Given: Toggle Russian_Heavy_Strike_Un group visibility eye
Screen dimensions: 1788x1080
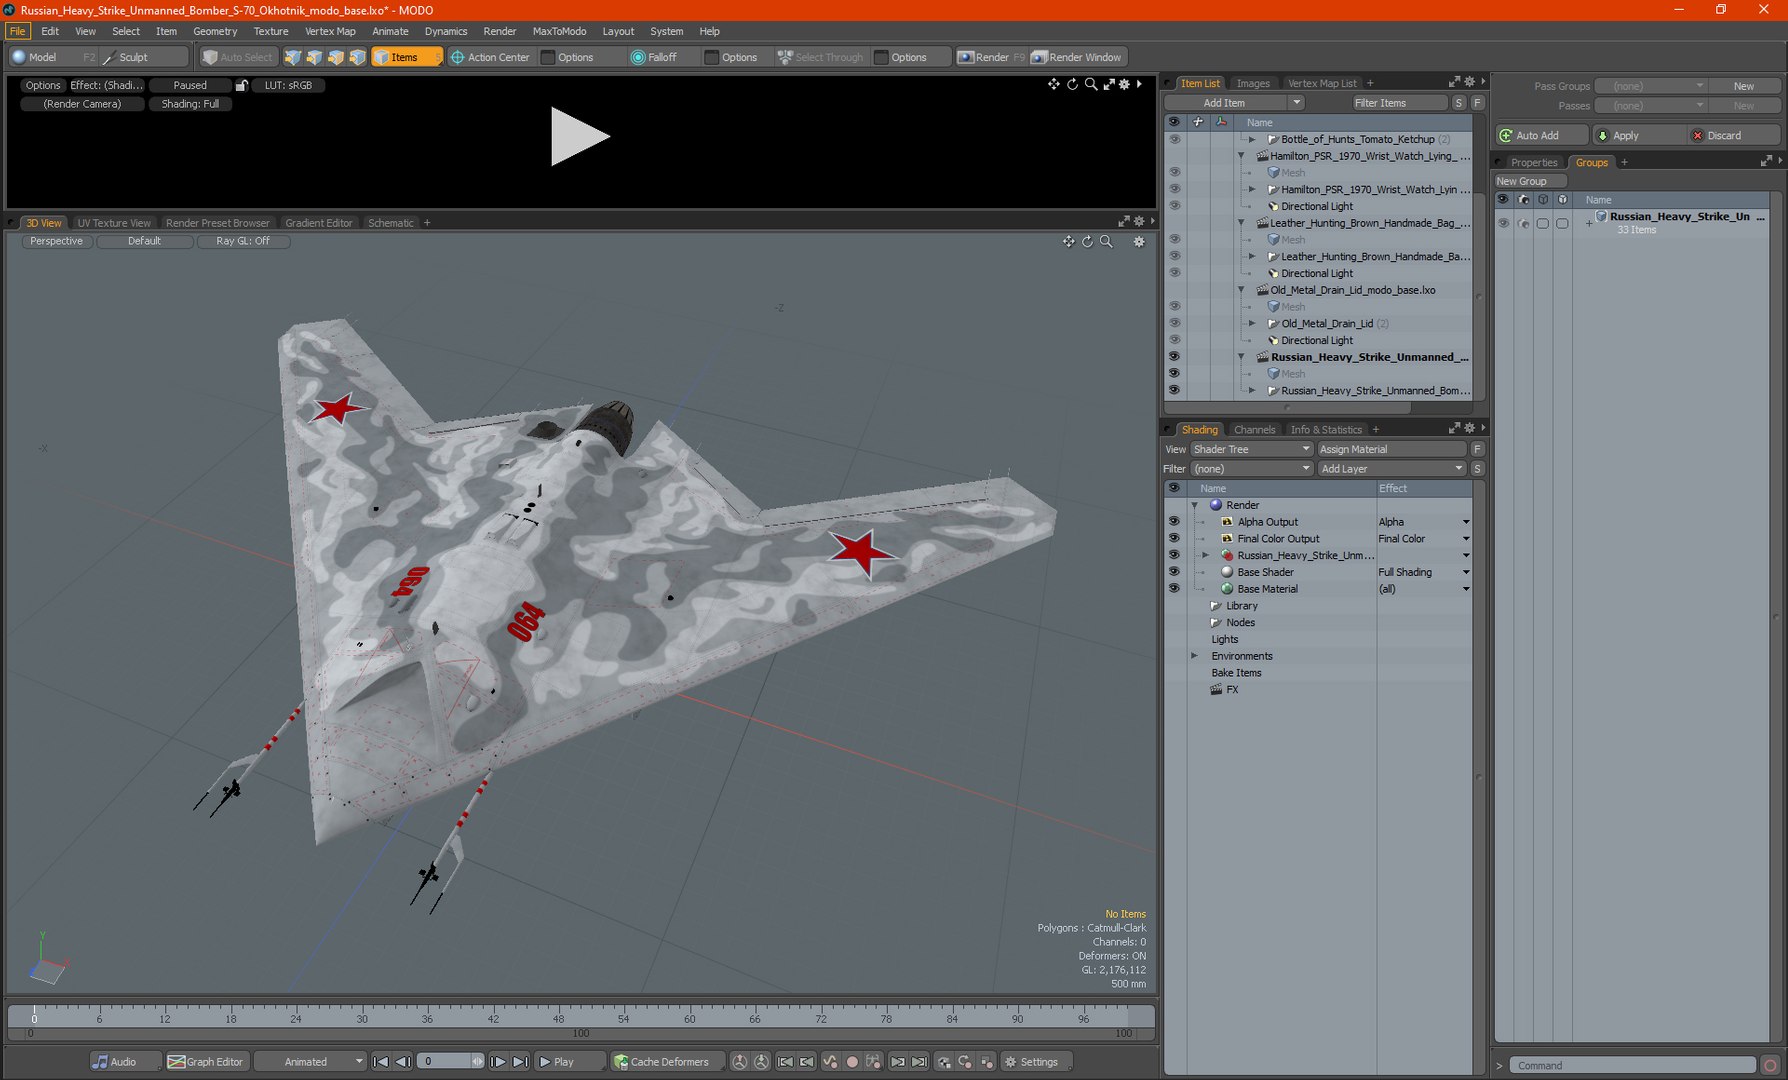Looking at the screenshot, I should click(1503, 223).
